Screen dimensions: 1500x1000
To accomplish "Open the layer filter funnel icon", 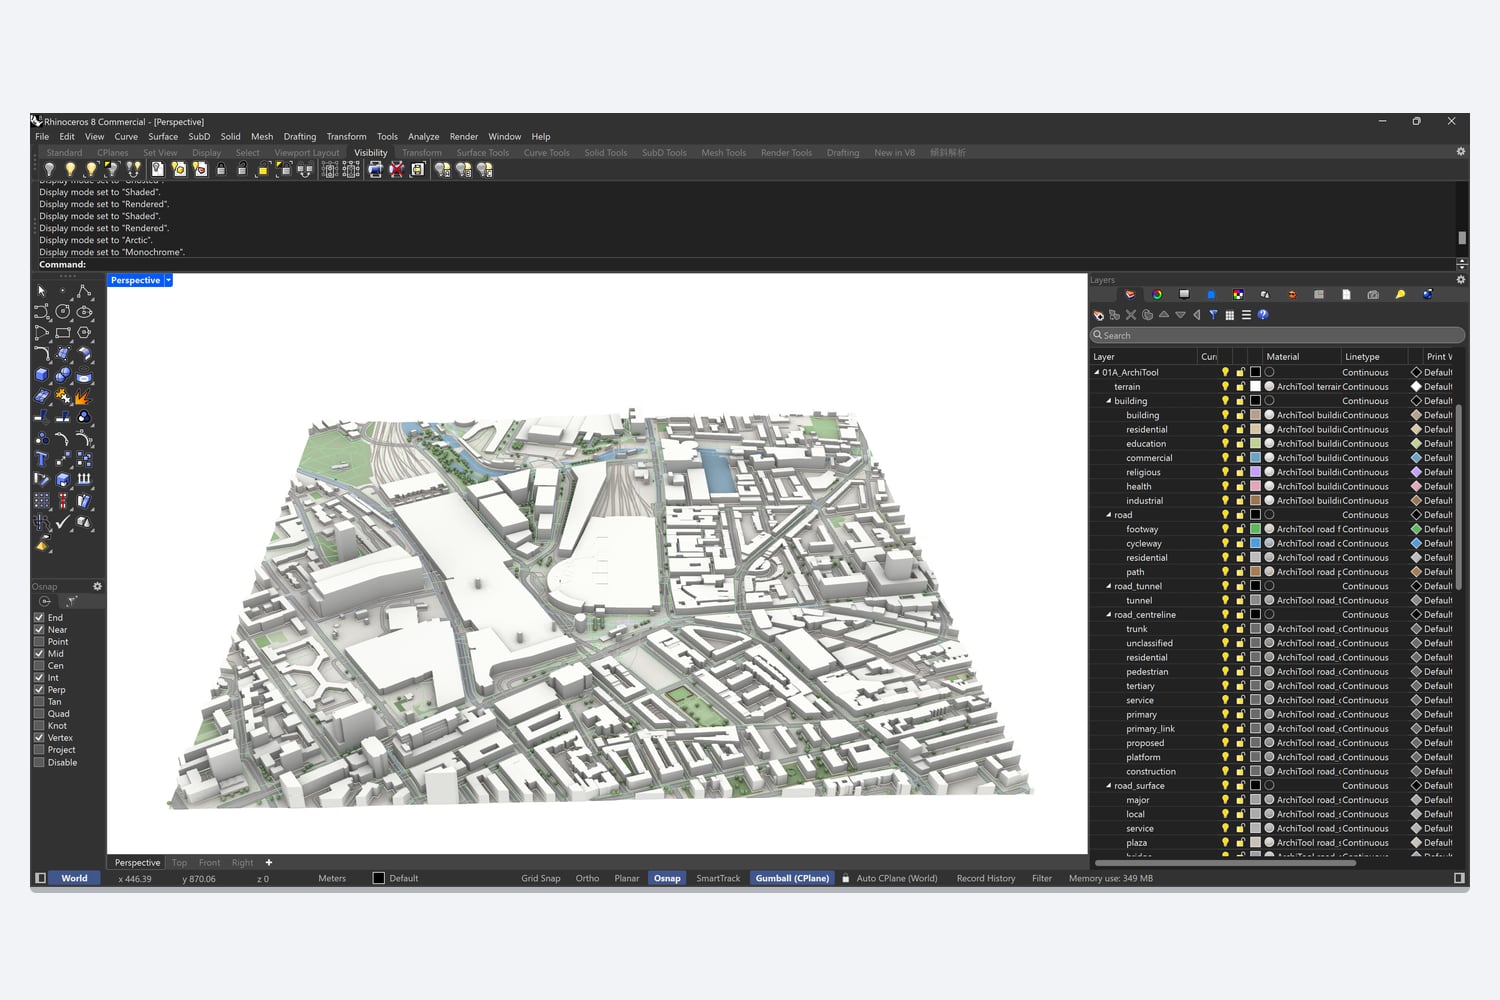I will point(1213,315).
